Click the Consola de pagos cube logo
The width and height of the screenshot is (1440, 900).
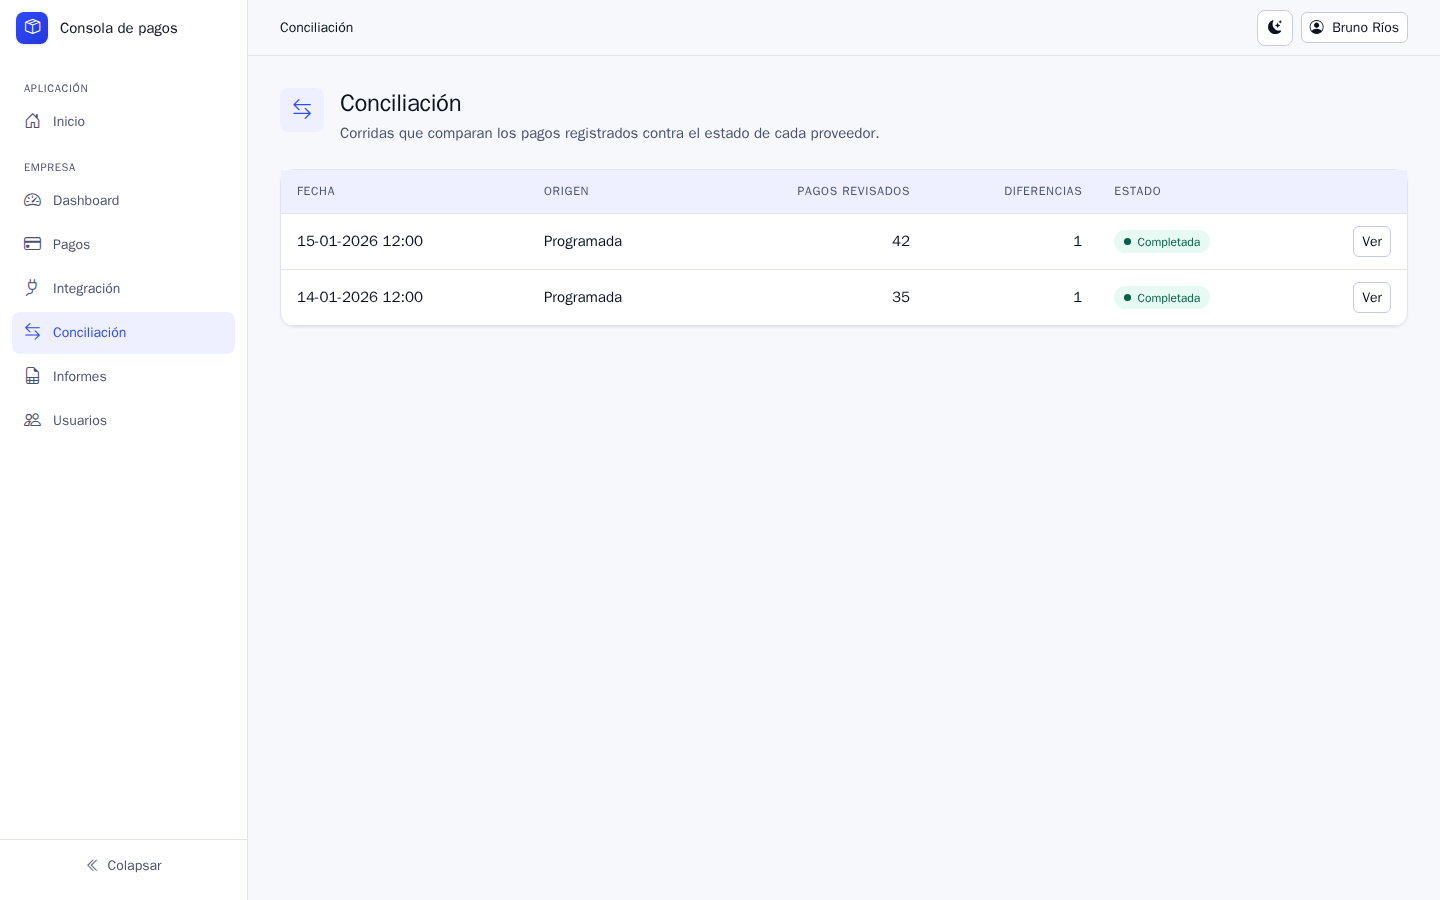pos(32,28)
